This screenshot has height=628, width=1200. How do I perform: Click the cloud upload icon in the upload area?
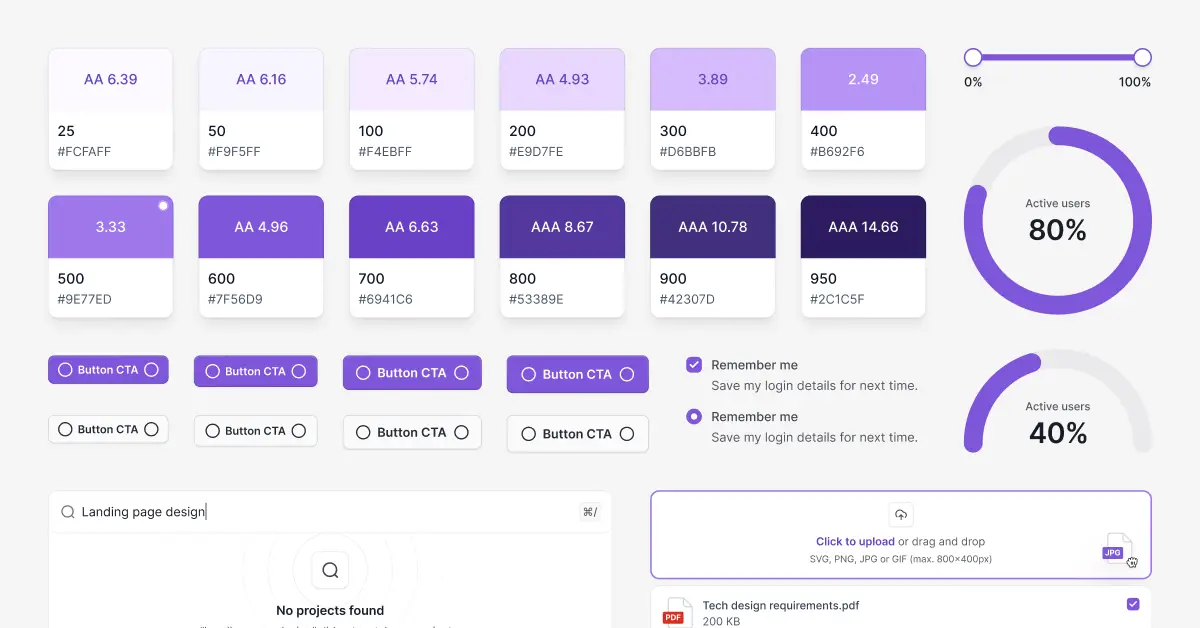901,514
